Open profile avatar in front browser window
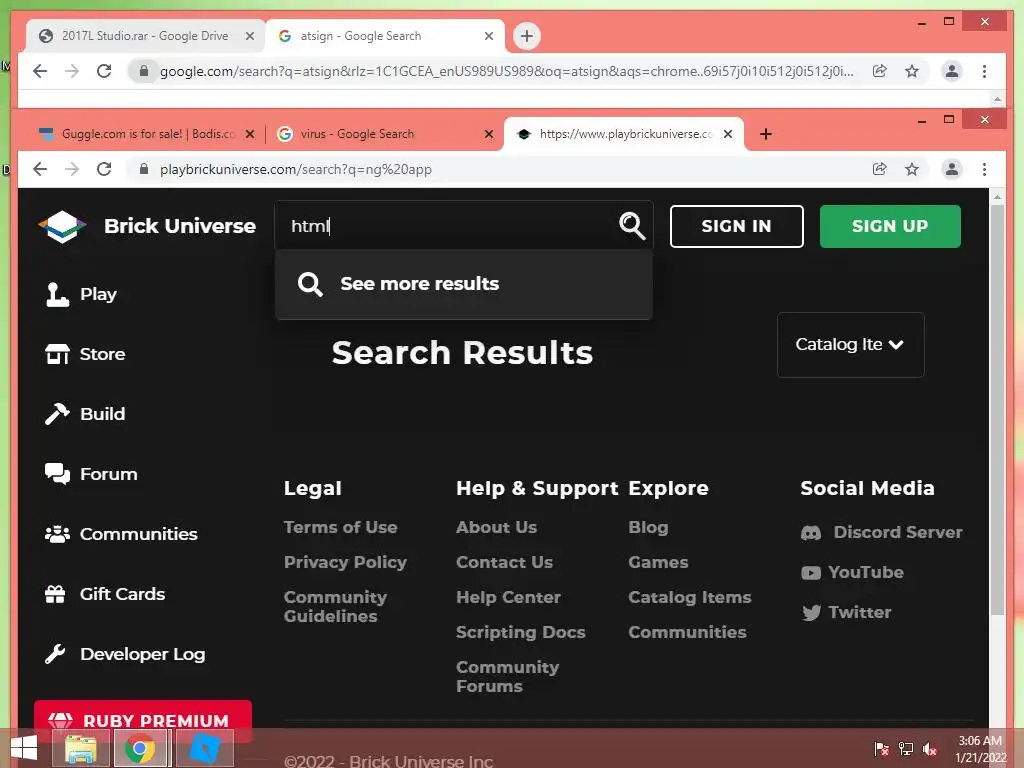Screen dimensions: 1024x768 [x=952, y=169]
